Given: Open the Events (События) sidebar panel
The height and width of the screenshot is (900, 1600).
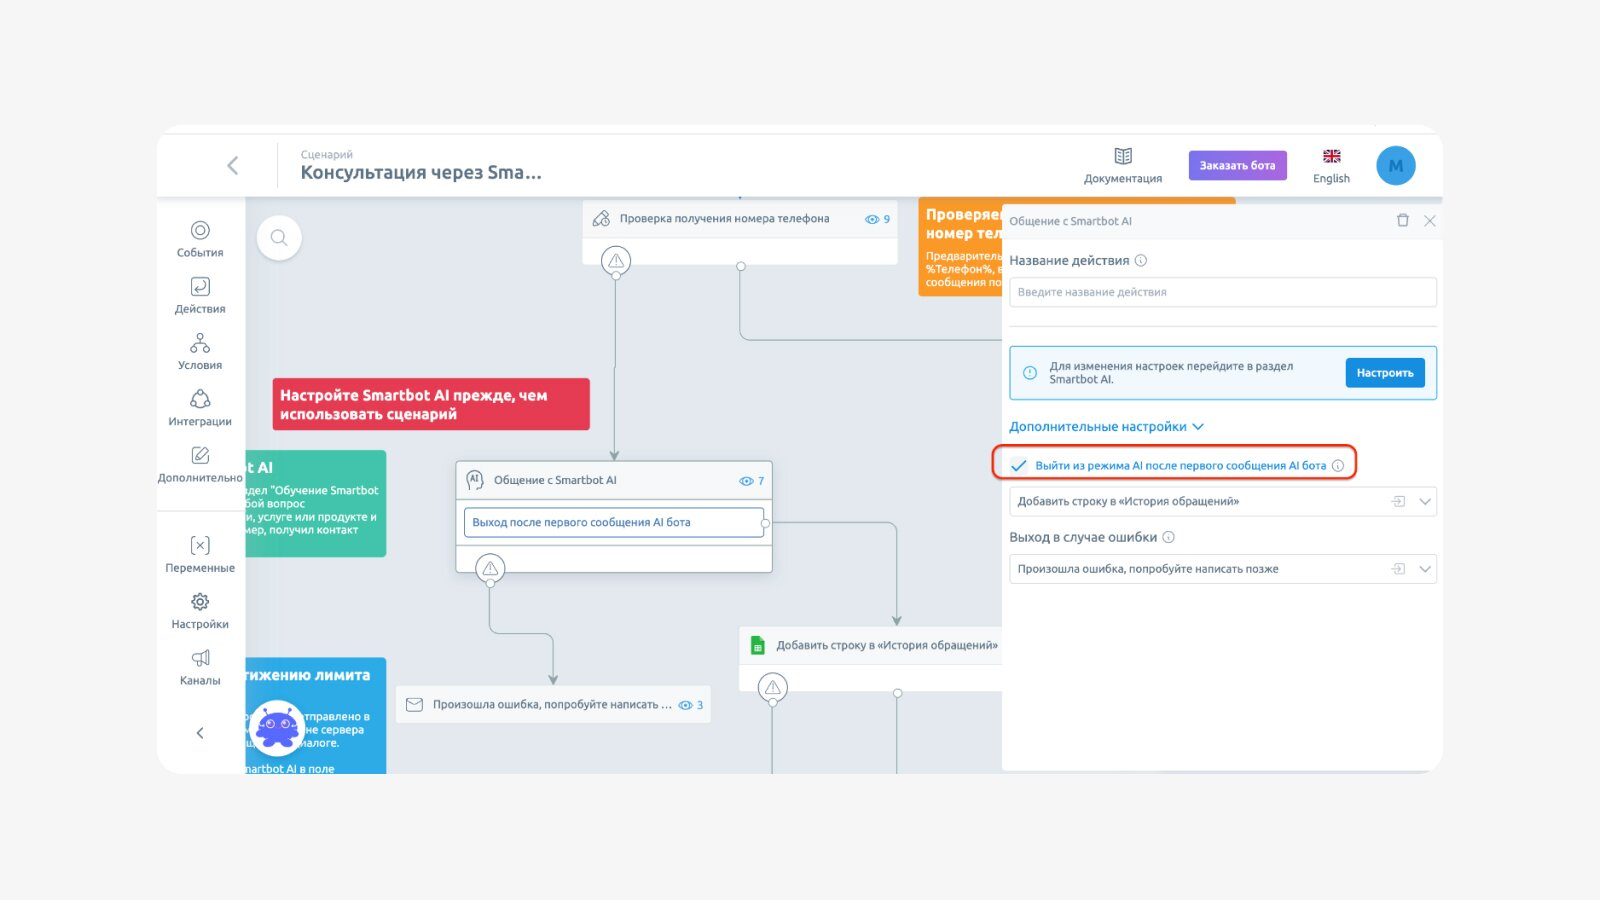Looking at the screenshot, I should (x=200, y=238).
